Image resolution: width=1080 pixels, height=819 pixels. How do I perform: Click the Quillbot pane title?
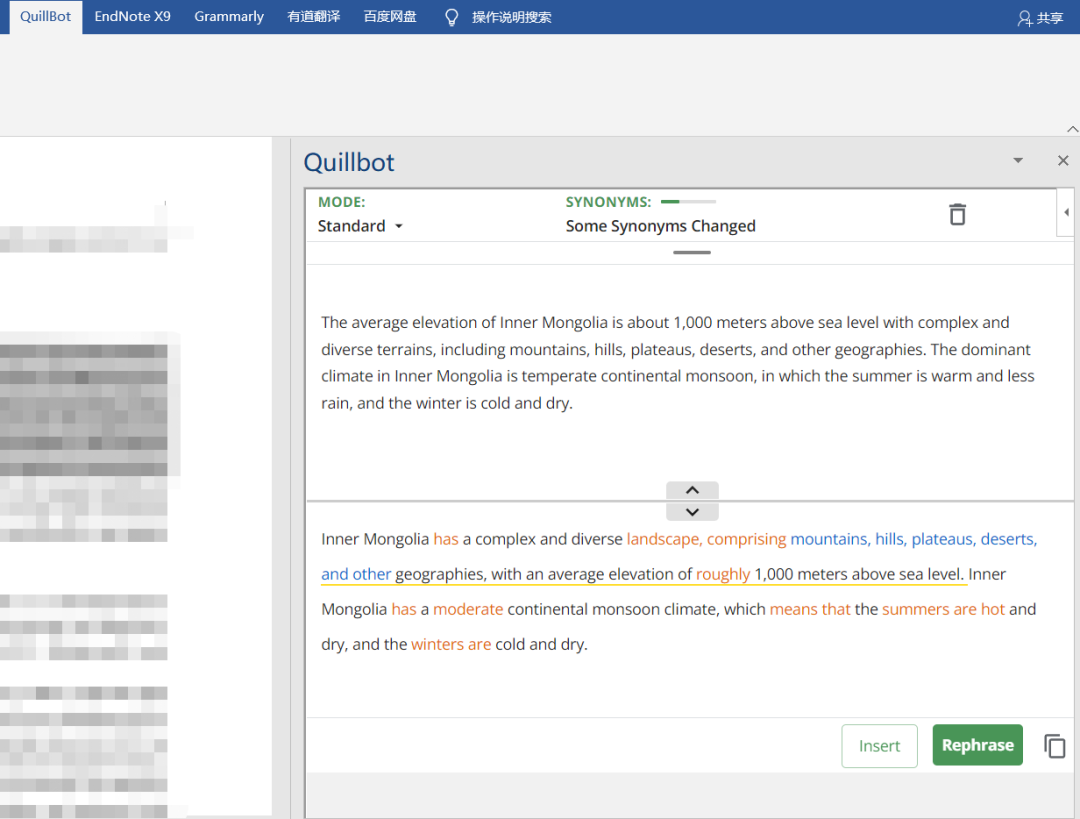[349, 163]
